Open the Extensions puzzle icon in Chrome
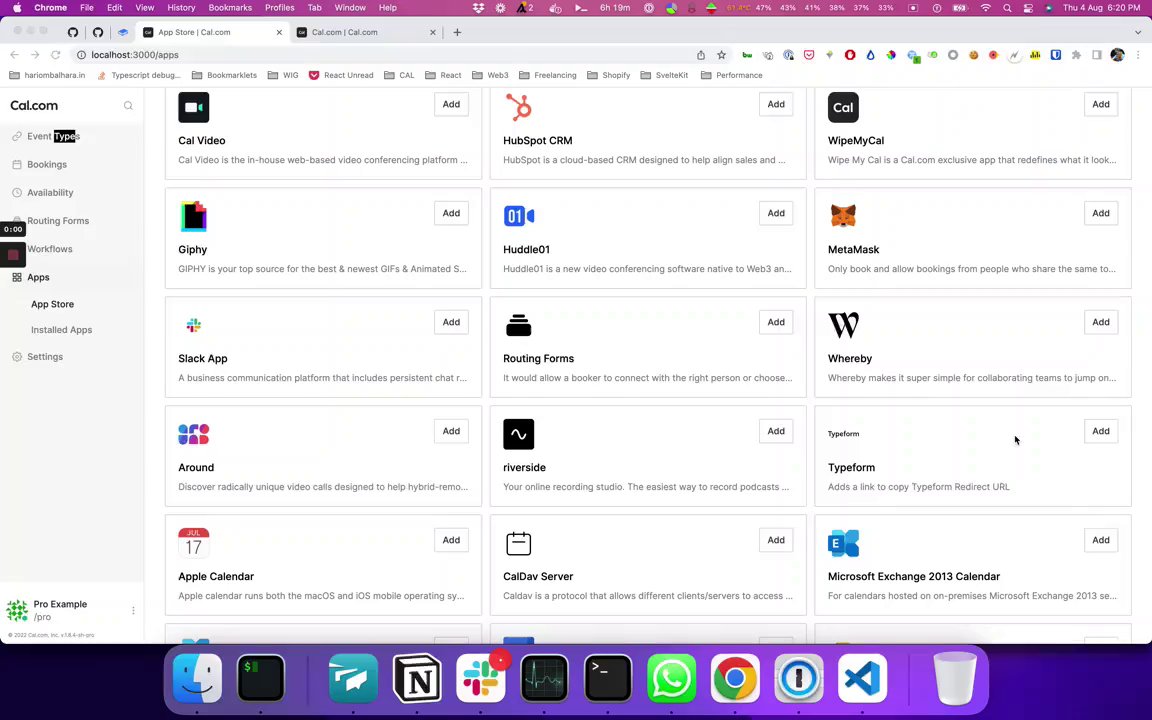 pyautogui.click(x=1076, y=55)
